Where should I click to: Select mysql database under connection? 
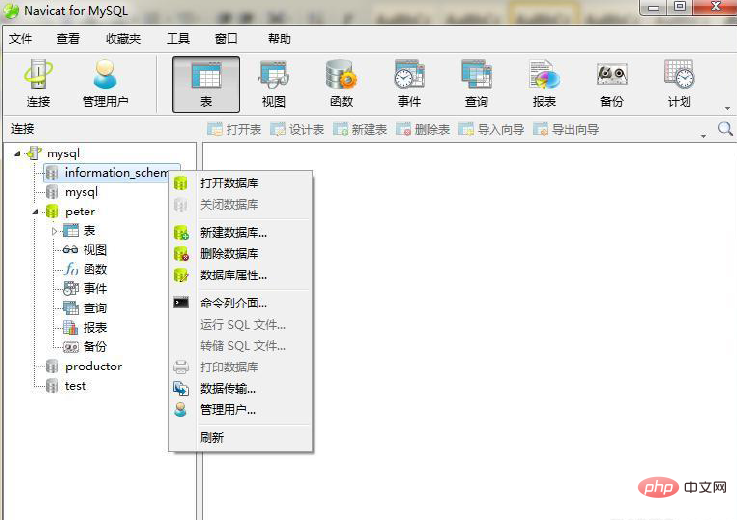click(x=72, y=192)
